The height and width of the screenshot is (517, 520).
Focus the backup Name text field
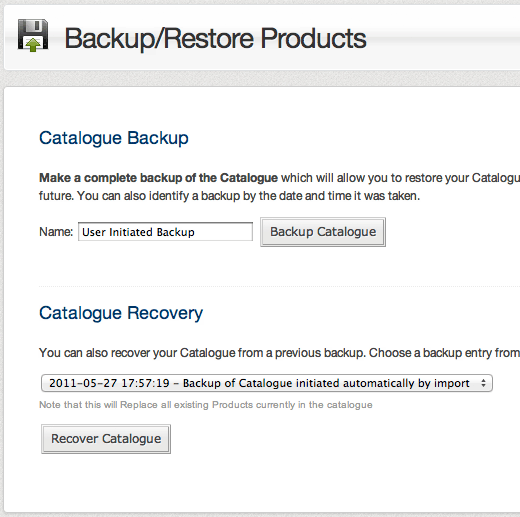(165, 232)
